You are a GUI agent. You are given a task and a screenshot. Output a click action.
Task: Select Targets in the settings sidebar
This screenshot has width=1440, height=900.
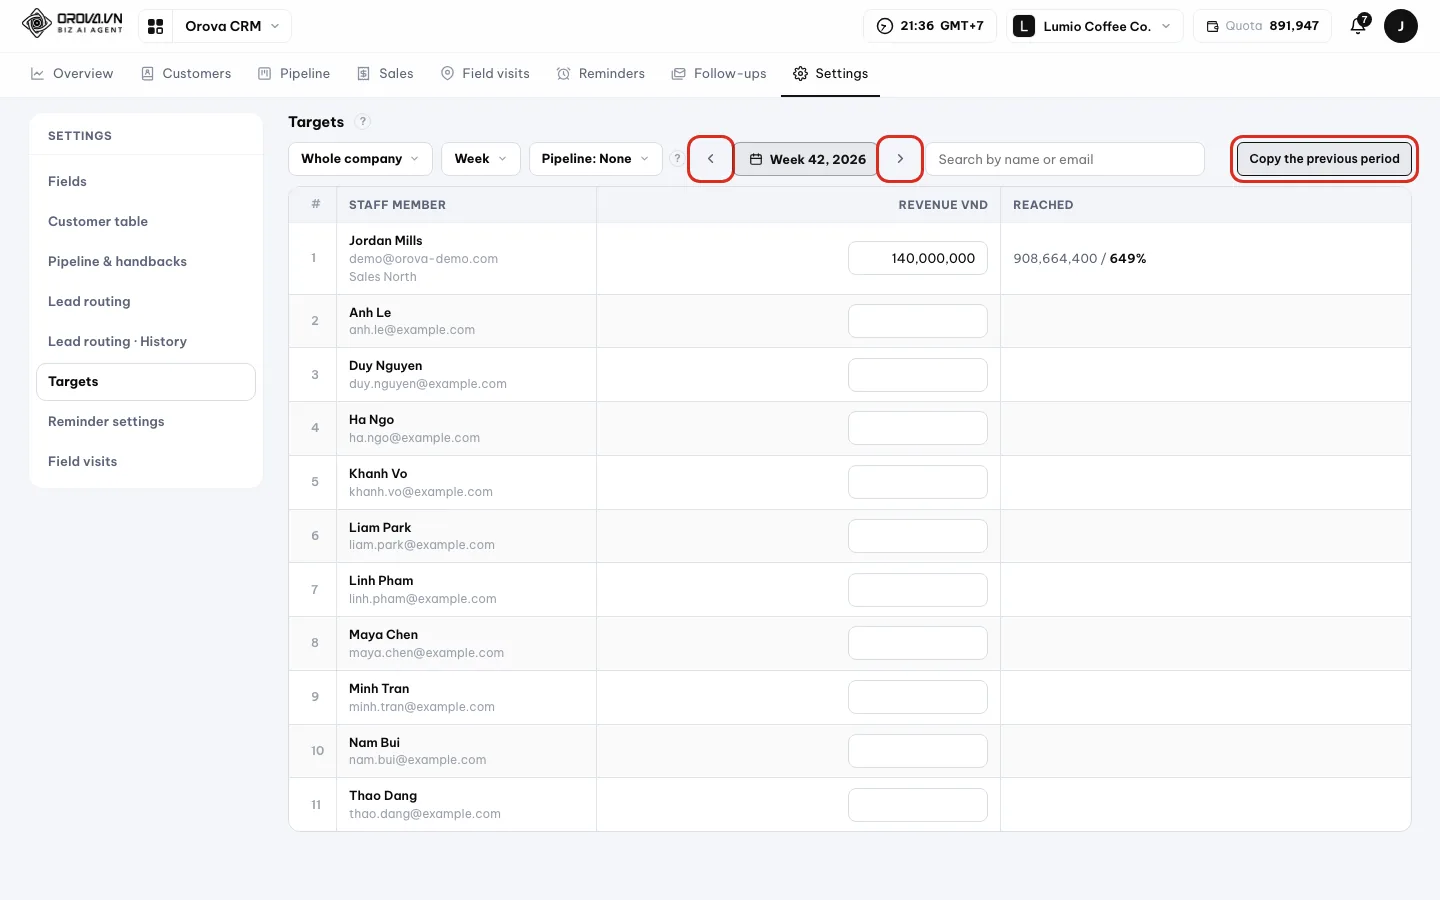click(x=146, y=381)
